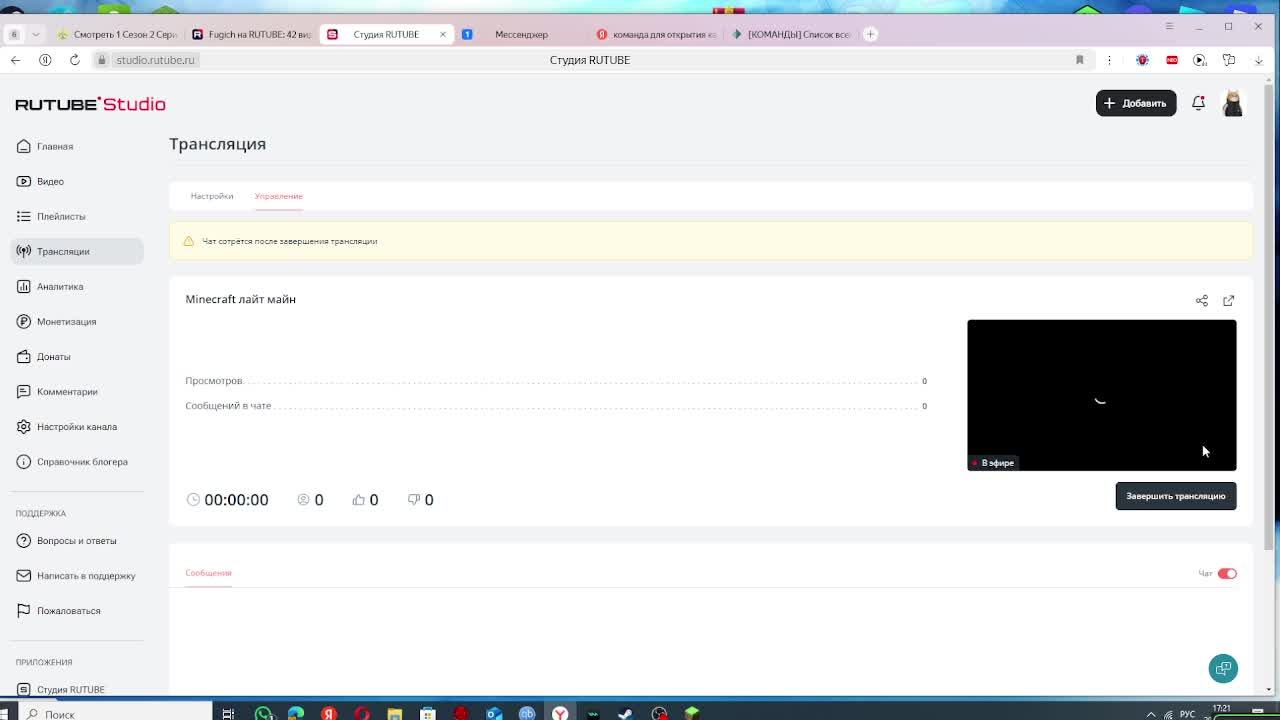This screenshot has height=720, width=1280.
Task: Toggle the Чат switch off
Action: [x=1227, y=573]
